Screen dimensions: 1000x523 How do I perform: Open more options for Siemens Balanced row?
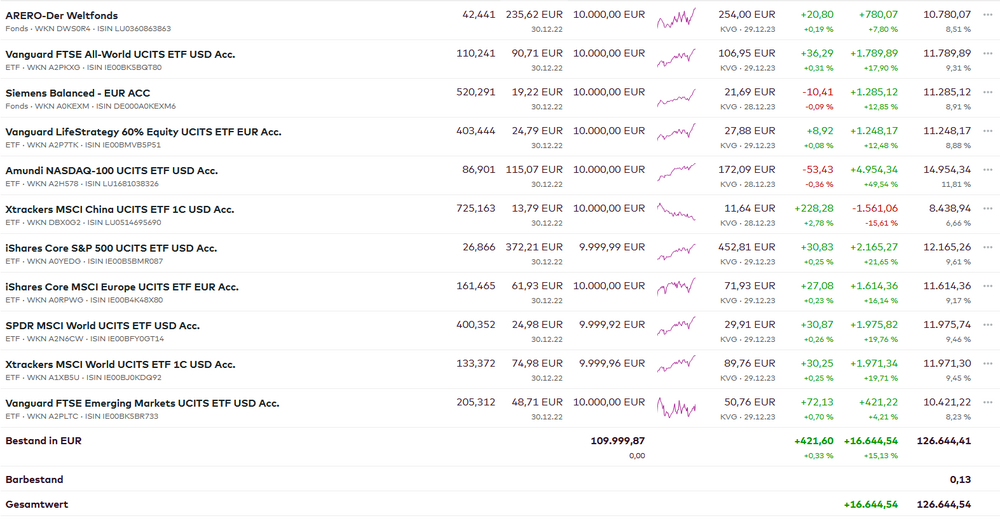[x=988, y=93]
